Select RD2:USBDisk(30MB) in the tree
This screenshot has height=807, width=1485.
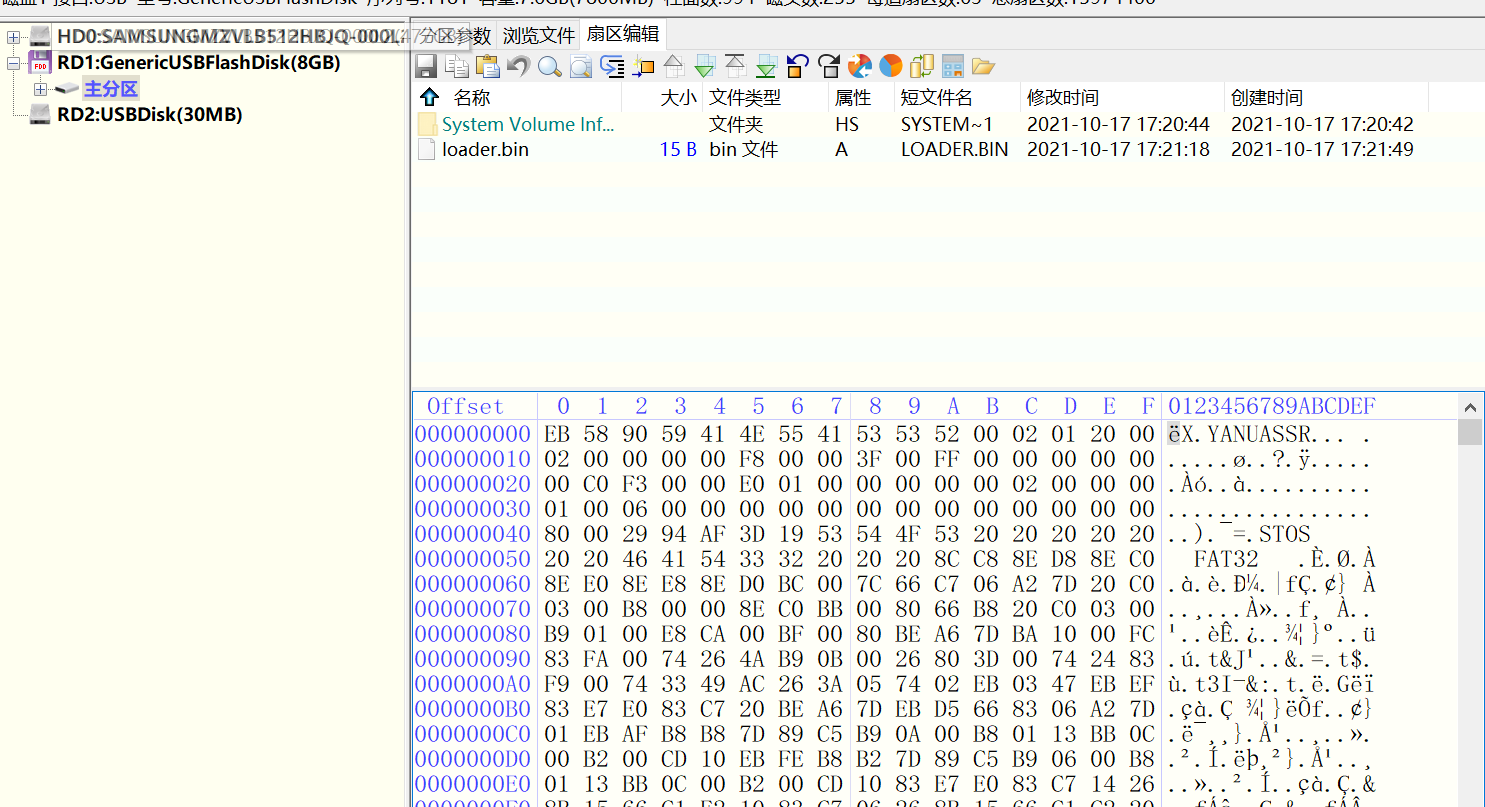coord(149,114)
